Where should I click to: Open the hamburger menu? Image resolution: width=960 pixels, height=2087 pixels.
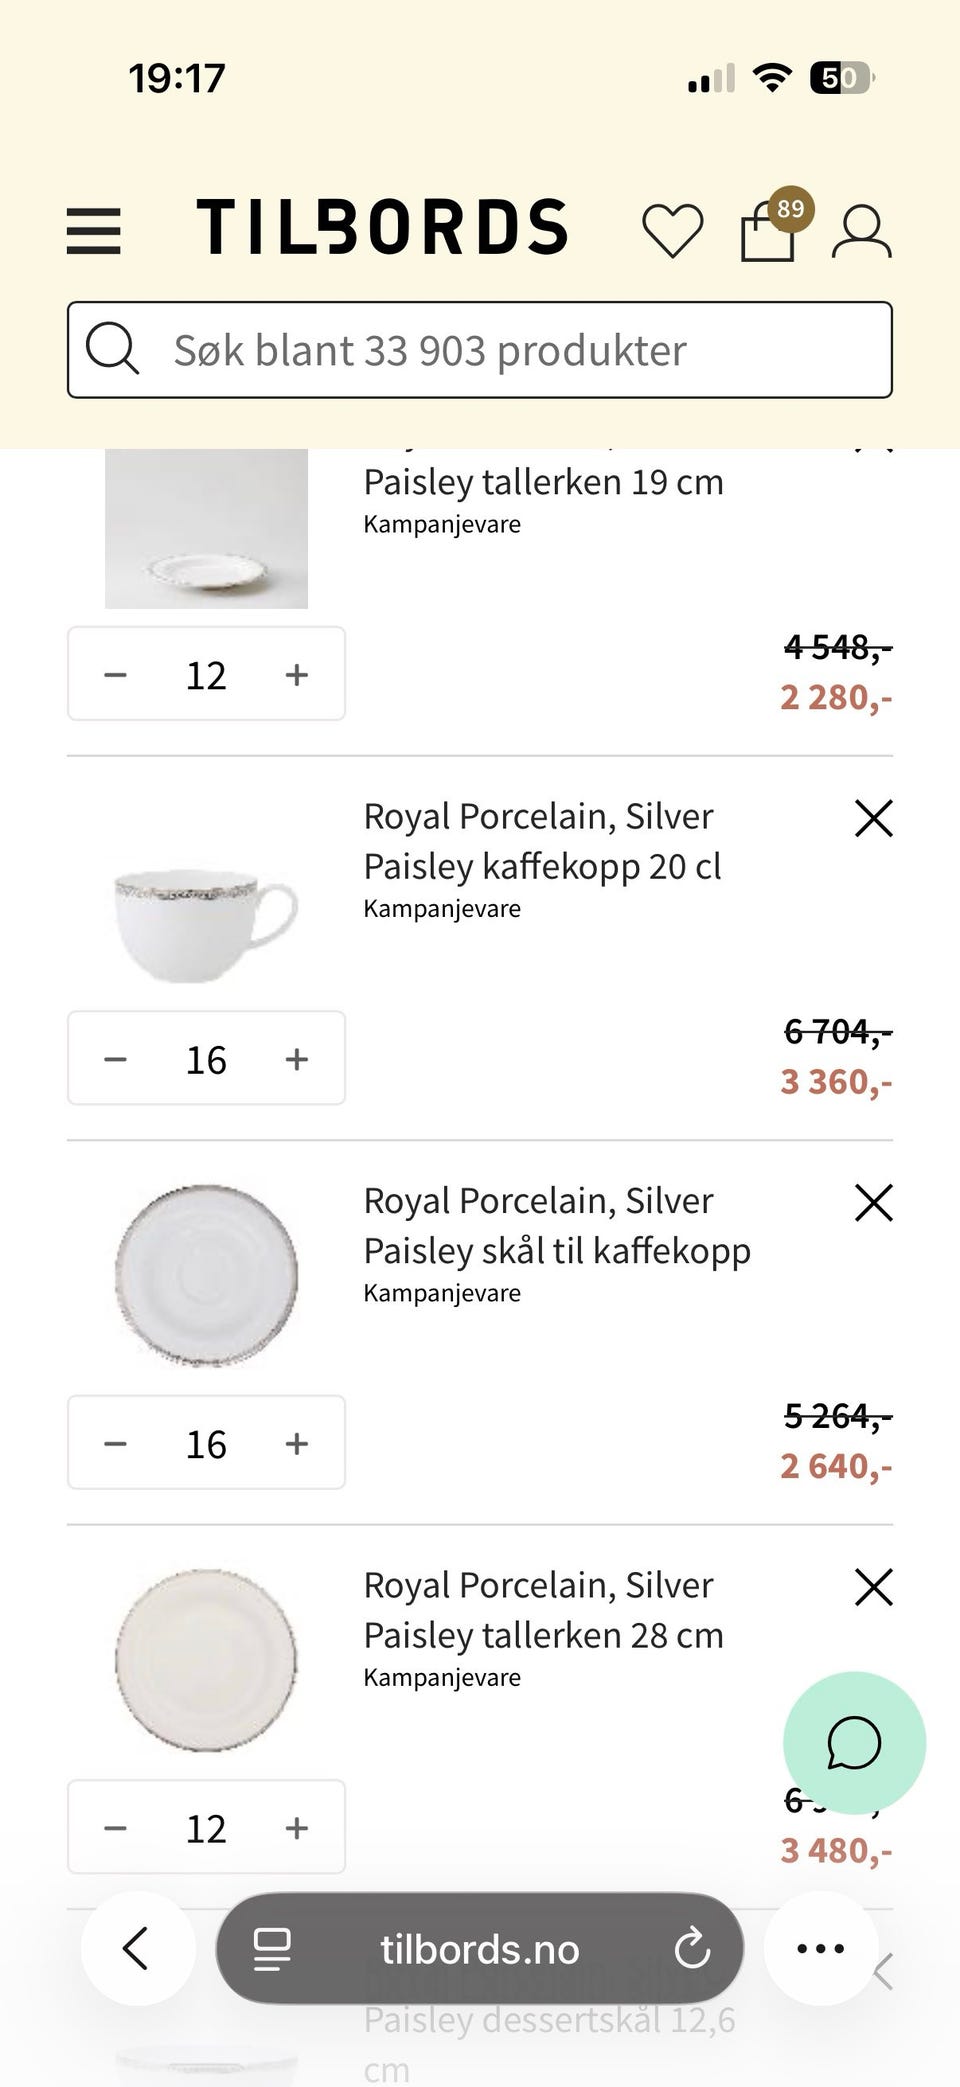click(93, 231)
